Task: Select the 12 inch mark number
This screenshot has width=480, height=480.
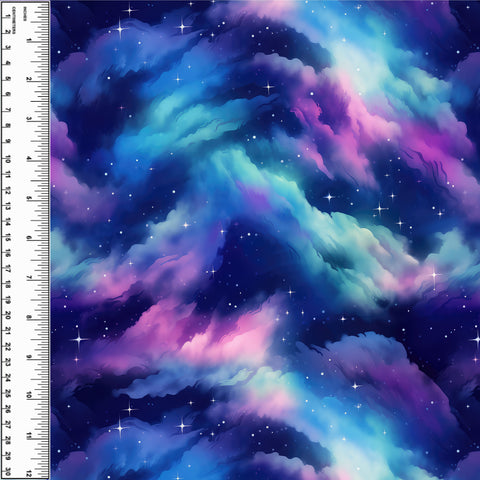Action: (x=29, y=473)
